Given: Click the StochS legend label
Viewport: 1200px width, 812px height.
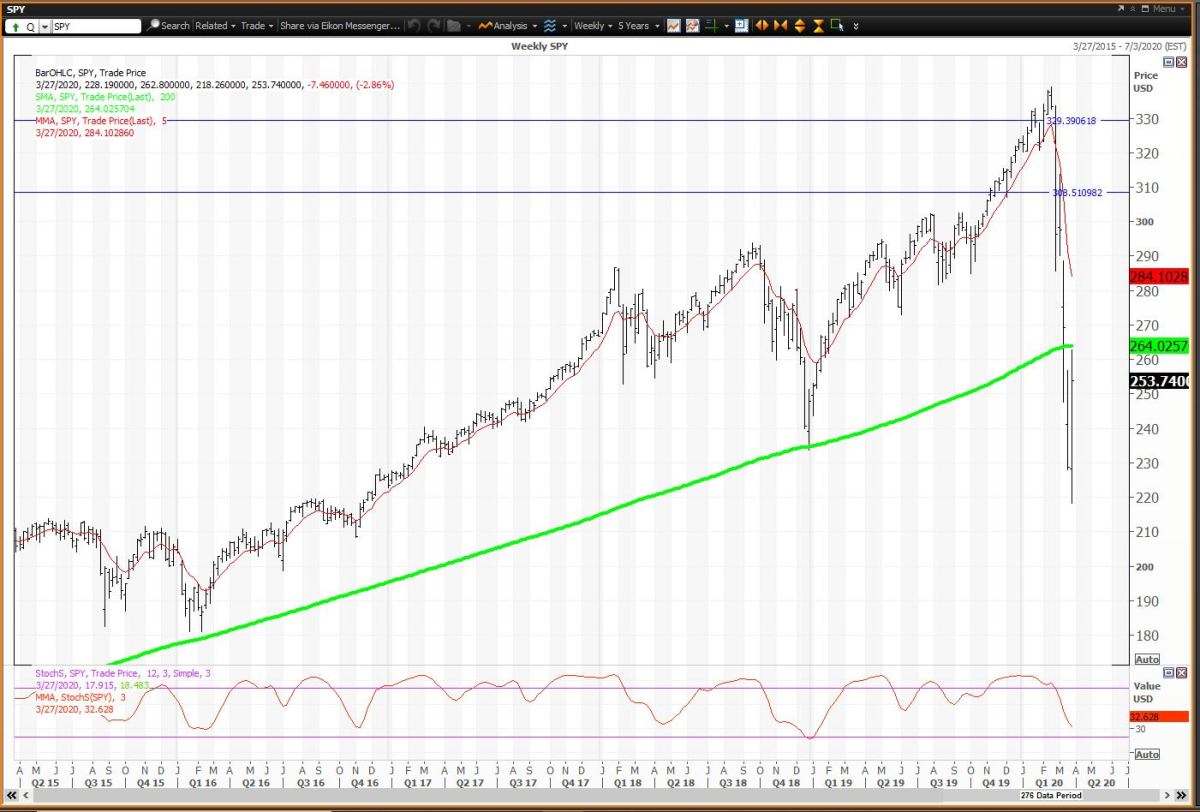Looking at the screenshot, I should [123, 674].
